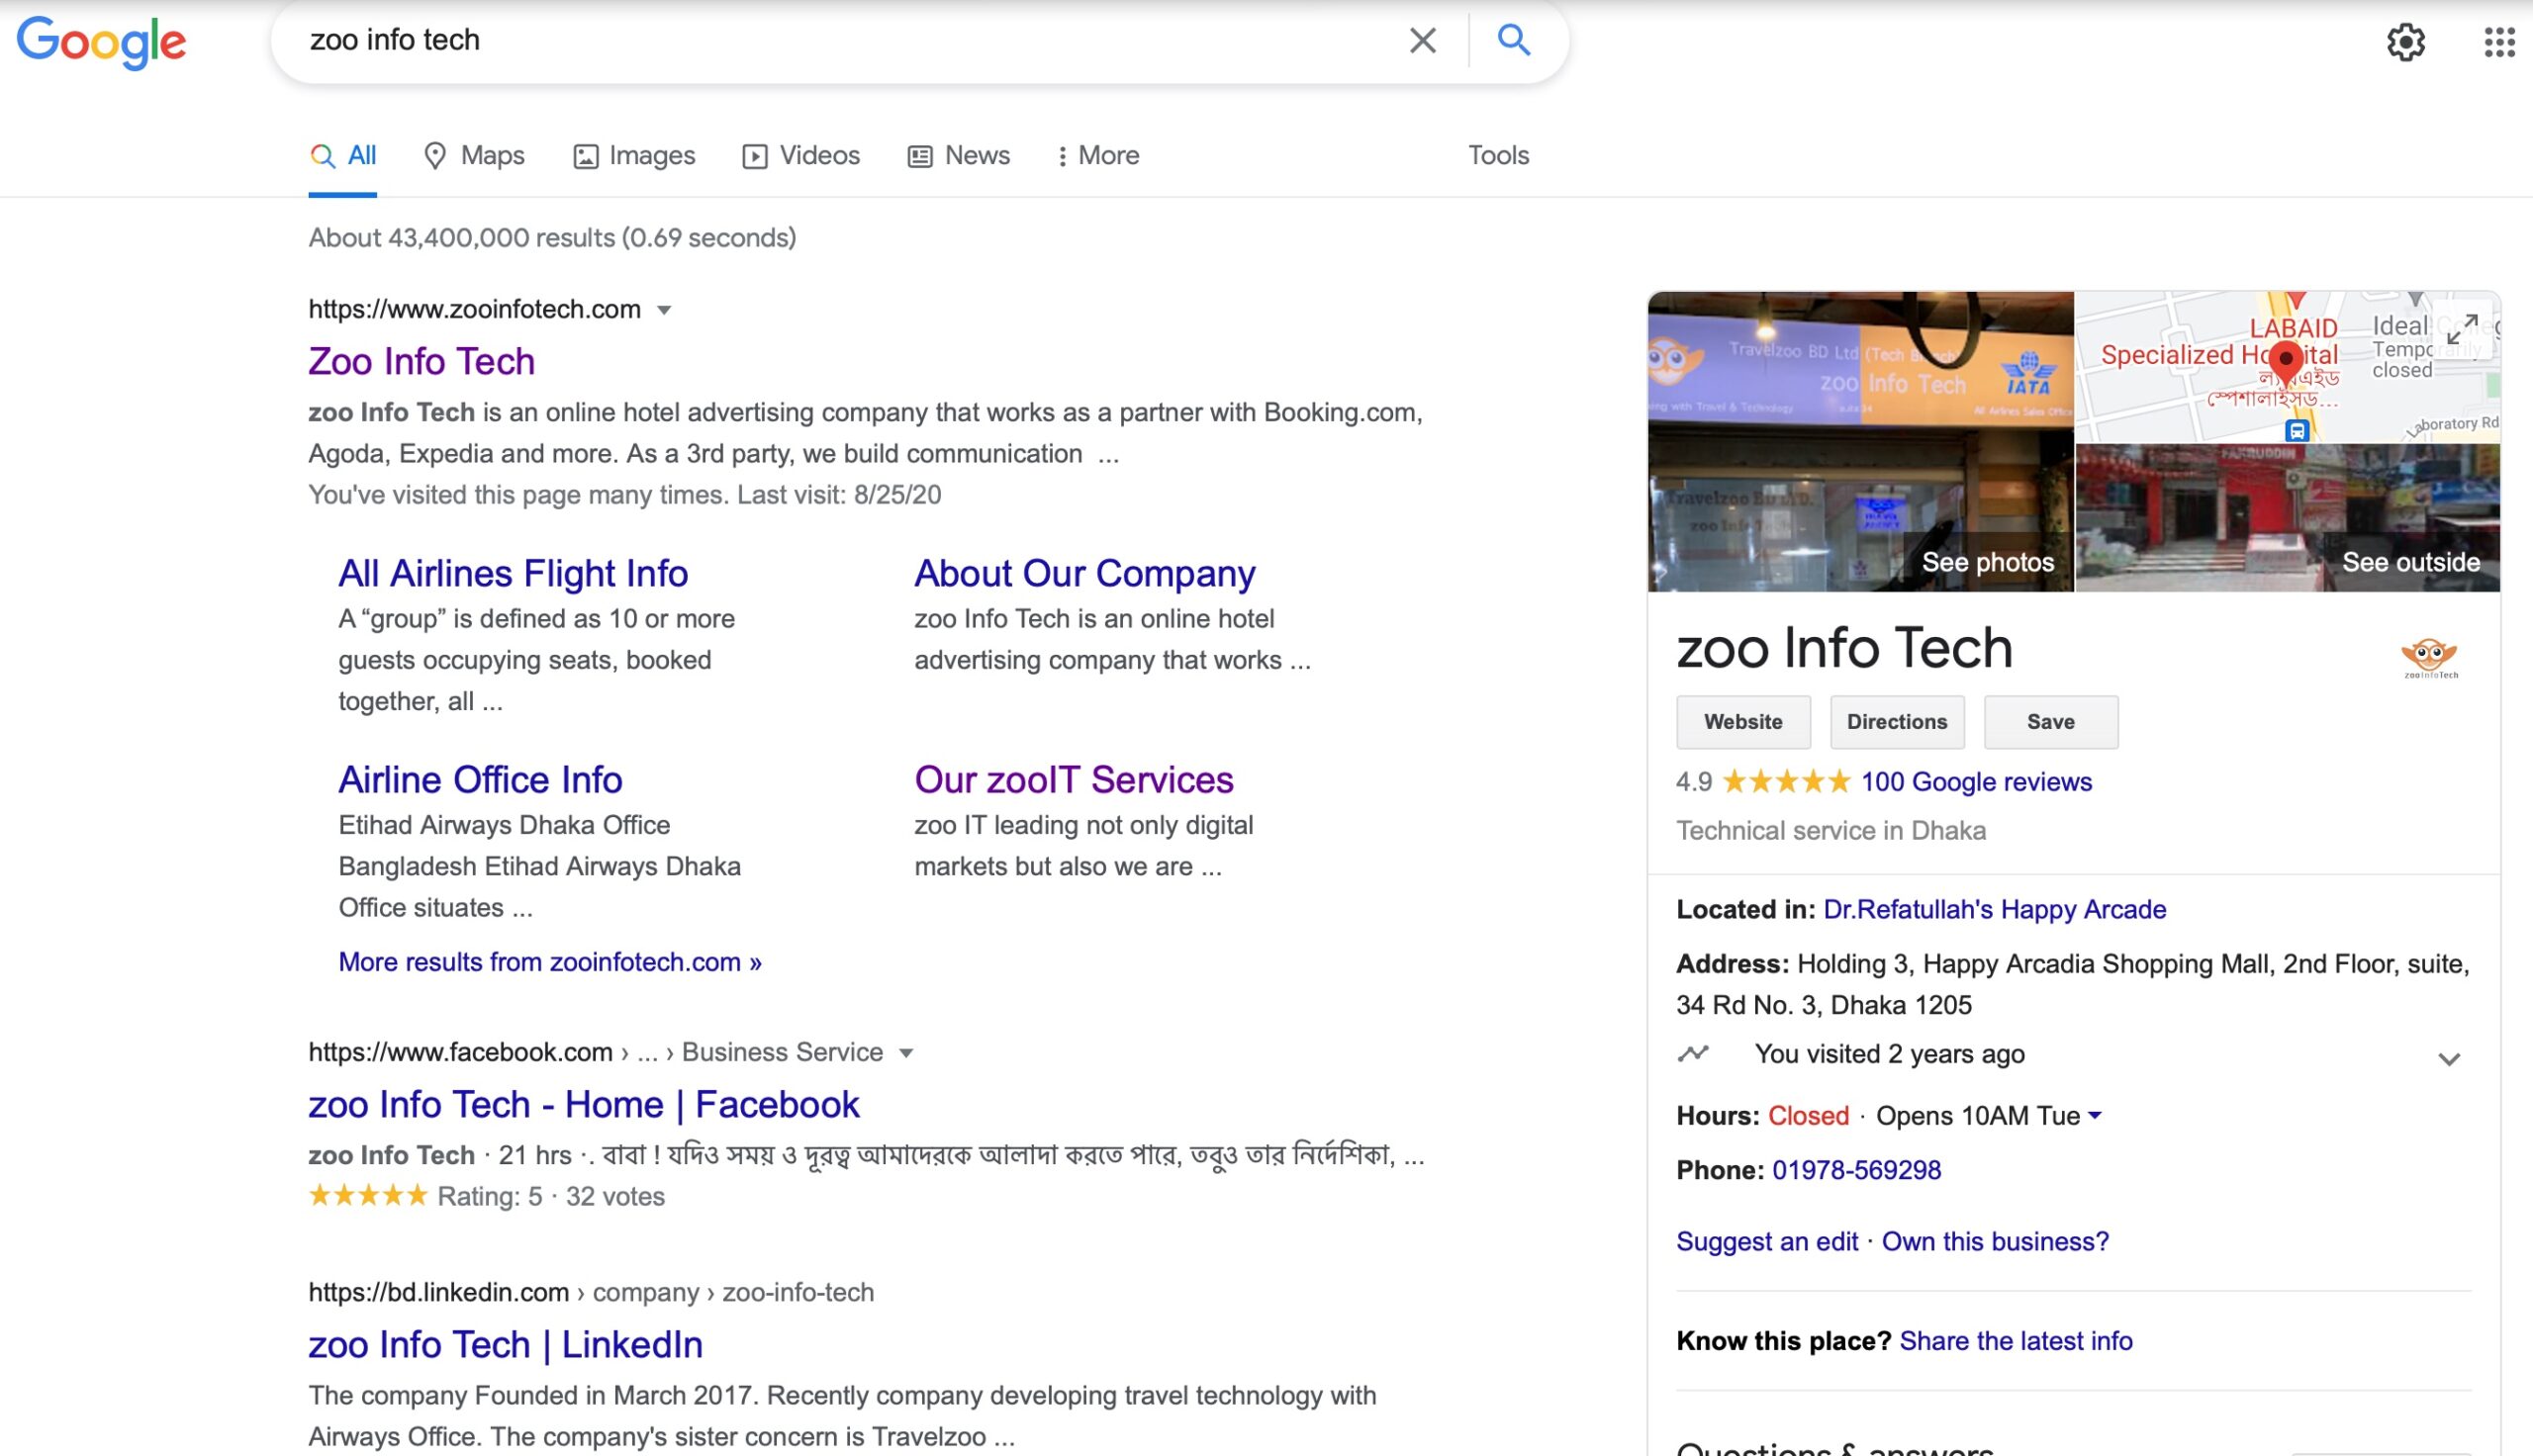The image size is (2533, 1456).
Task: Click the Save button
Action: click(x=2050, y=722)
